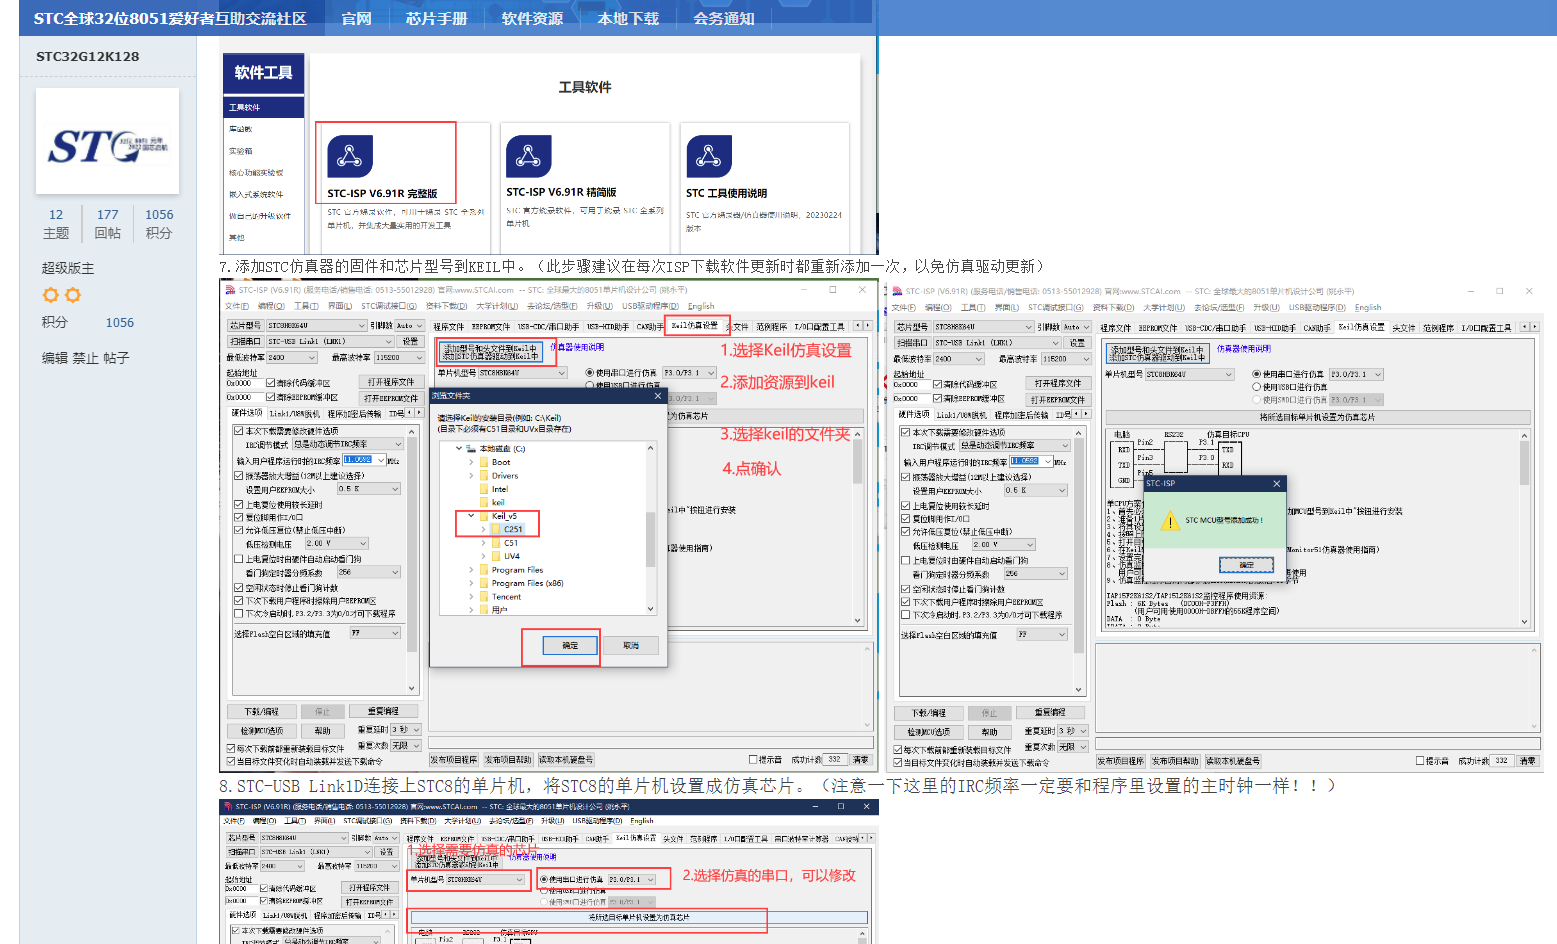Open P3.0/P3.1 serial port dropdown (success-dialog window)
Screen dimensions: 1557x944
(1356, 374)
